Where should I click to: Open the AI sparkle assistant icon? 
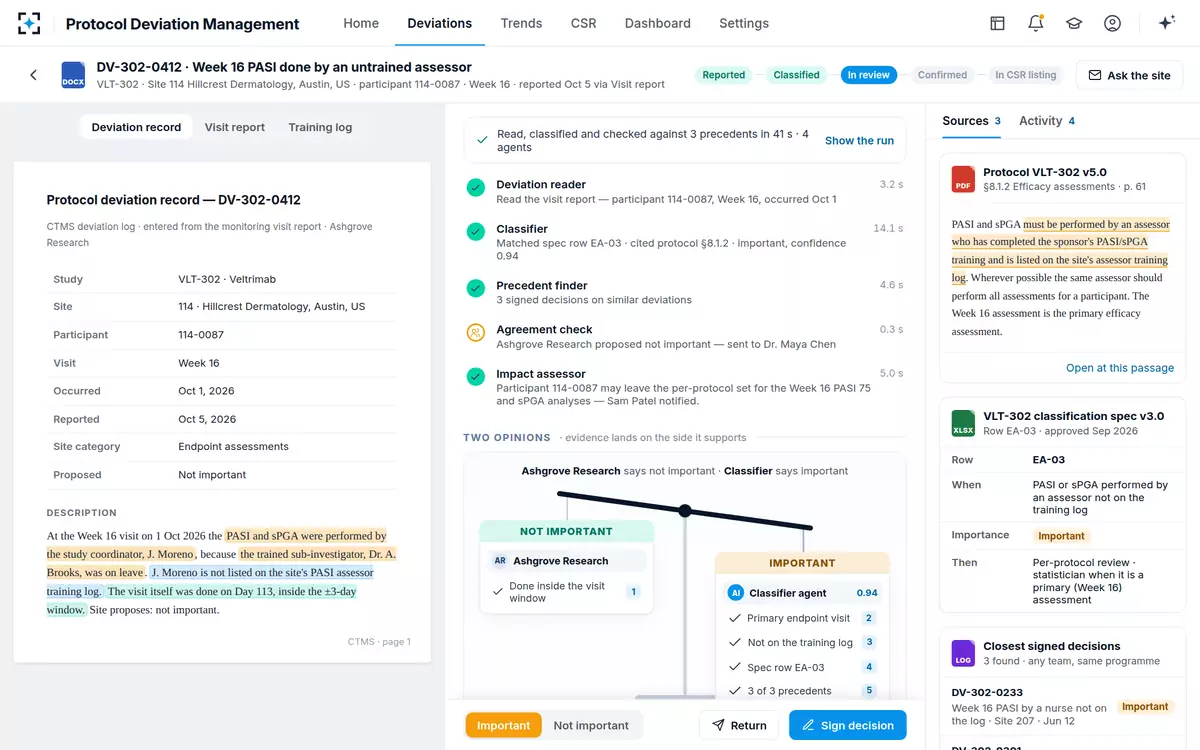(x=1166, y=23)
